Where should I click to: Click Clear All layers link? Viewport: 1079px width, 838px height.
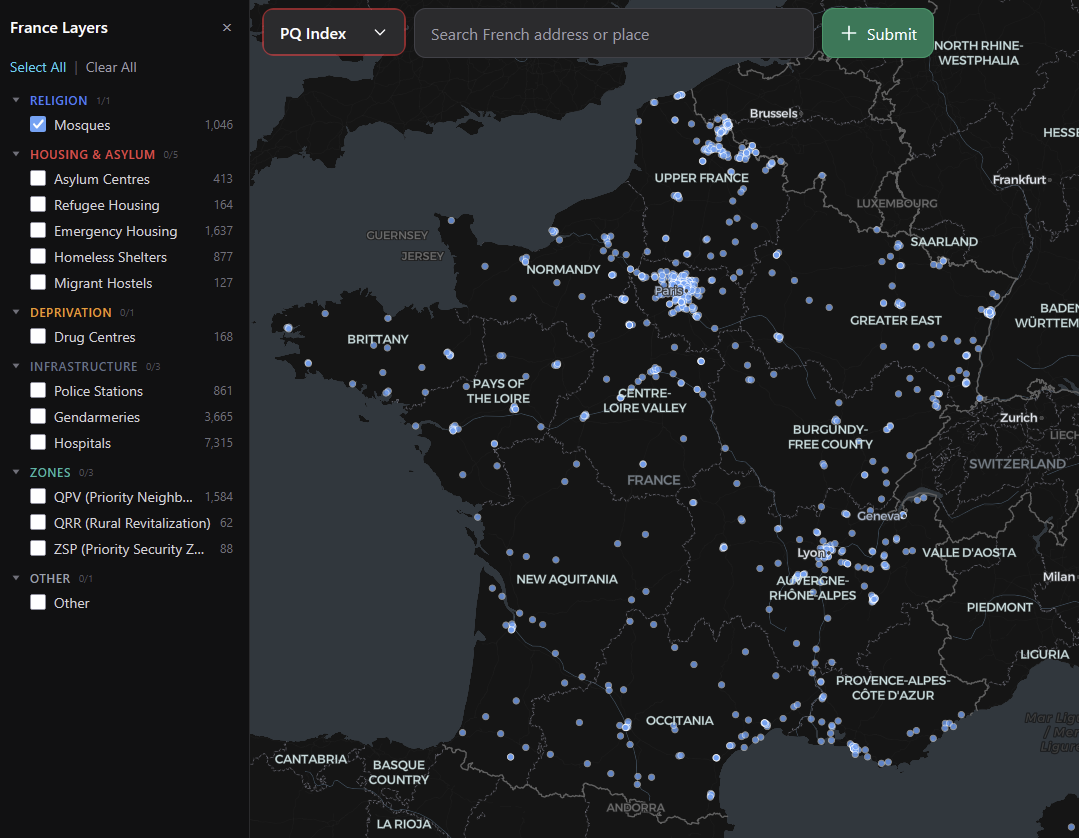[111, 67]
